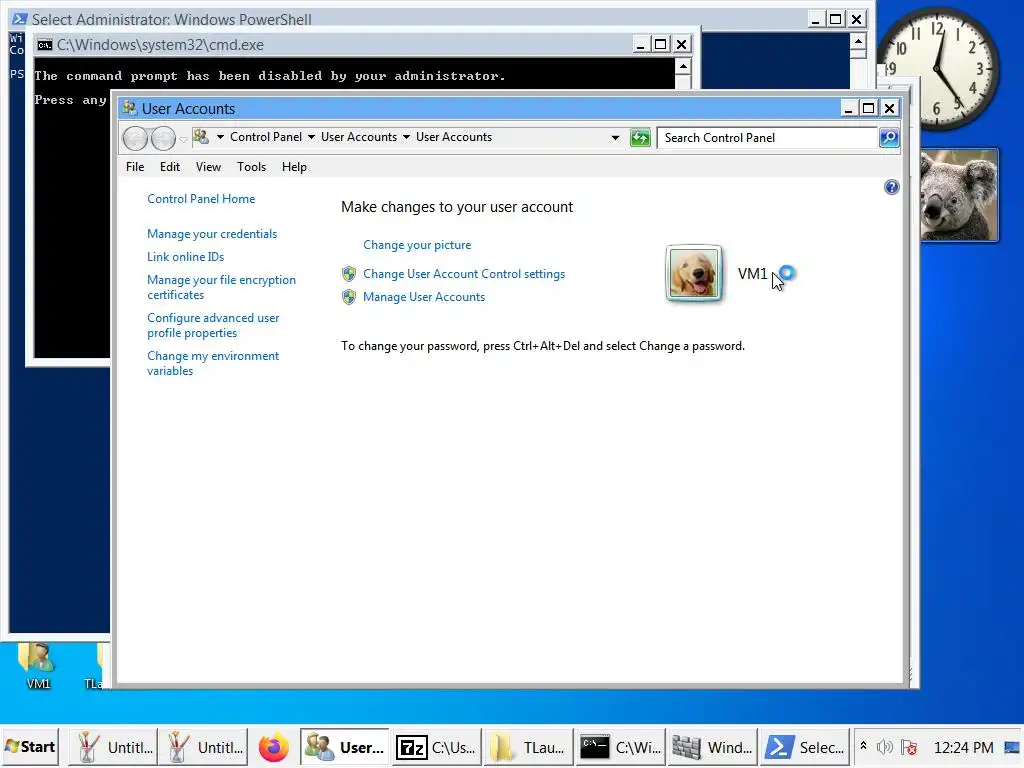Image resolution: width=1024 pixels, height=768 pixels.
Task: Click the User Accounts title bar icon
Action: click(129, 108)
